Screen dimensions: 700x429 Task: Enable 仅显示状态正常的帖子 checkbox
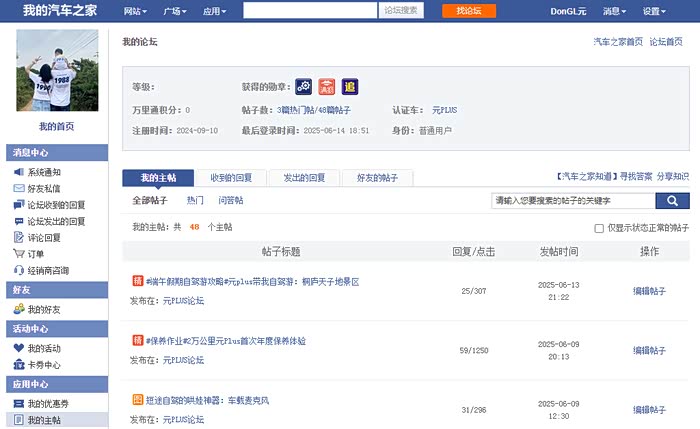click(x=599, y=228)
